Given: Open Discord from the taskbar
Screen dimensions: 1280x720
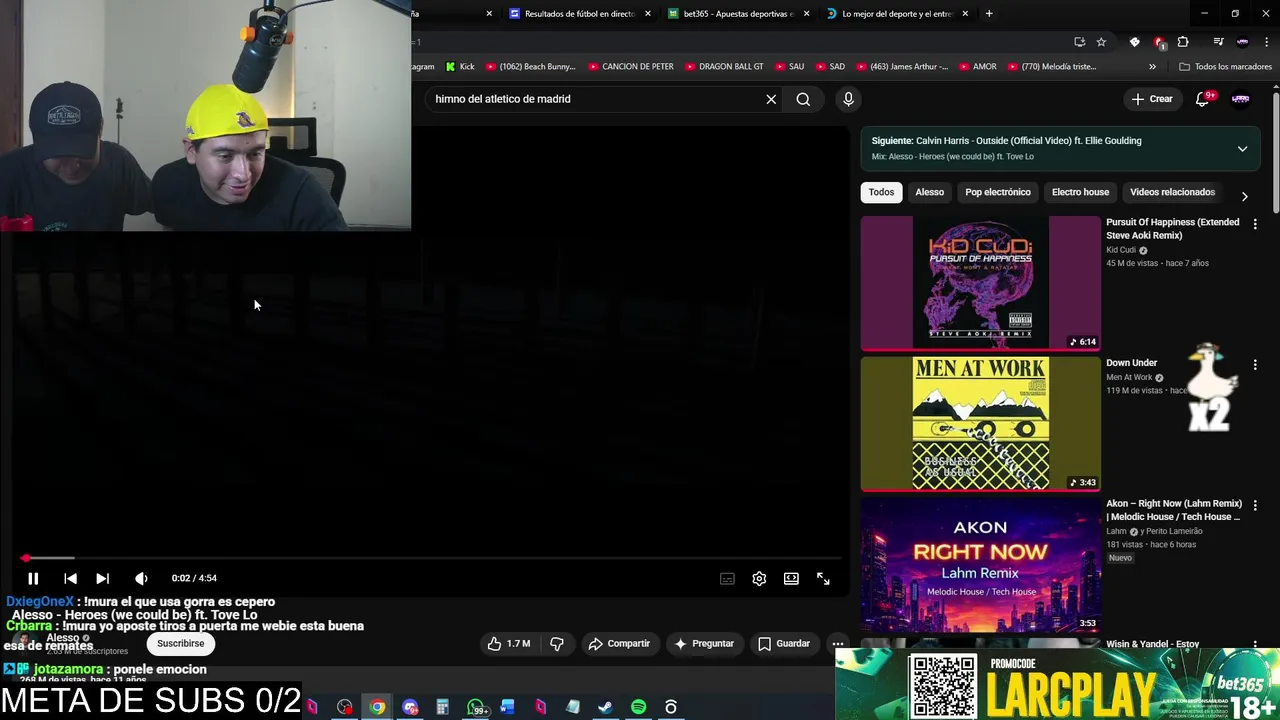Looking at the screenshot, I should pos(410,707).
